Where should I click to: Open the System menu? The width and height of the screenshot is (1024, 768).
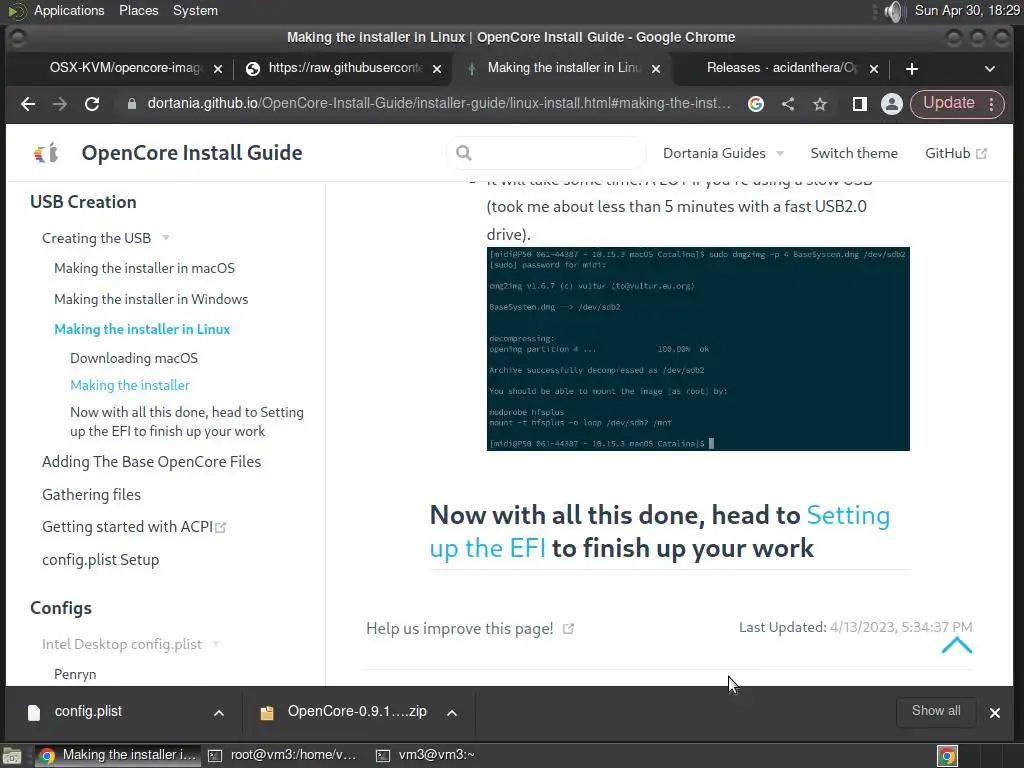(x=195, y=10)
